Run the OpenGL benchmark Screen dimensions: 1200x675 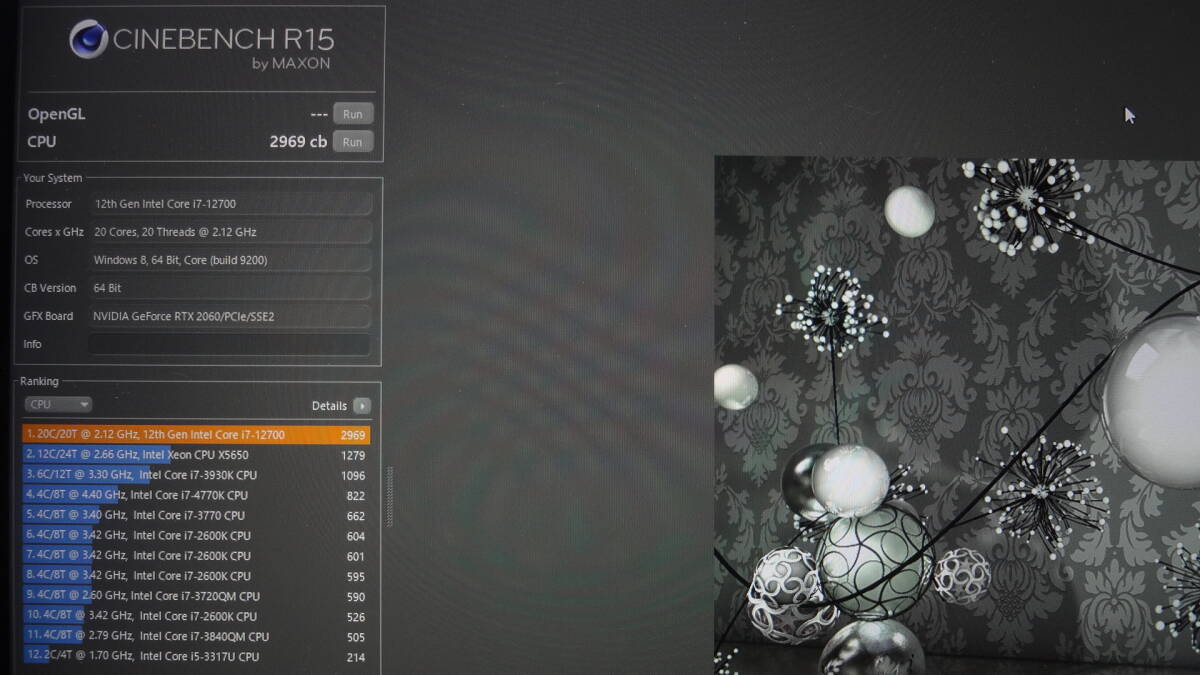[353, 114]
